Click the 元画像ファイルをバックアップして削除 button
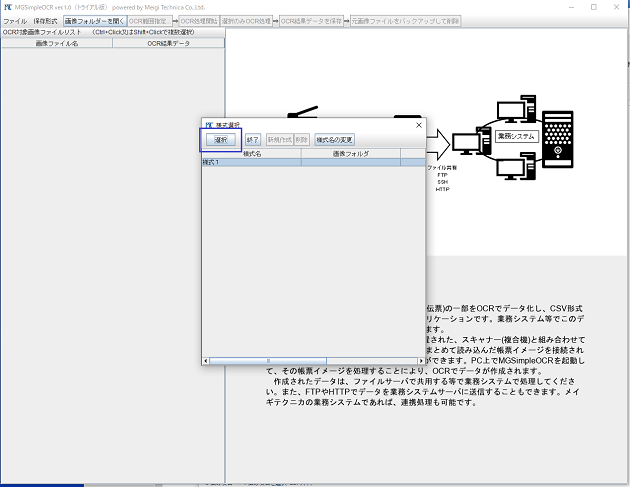 coord(405,21)
